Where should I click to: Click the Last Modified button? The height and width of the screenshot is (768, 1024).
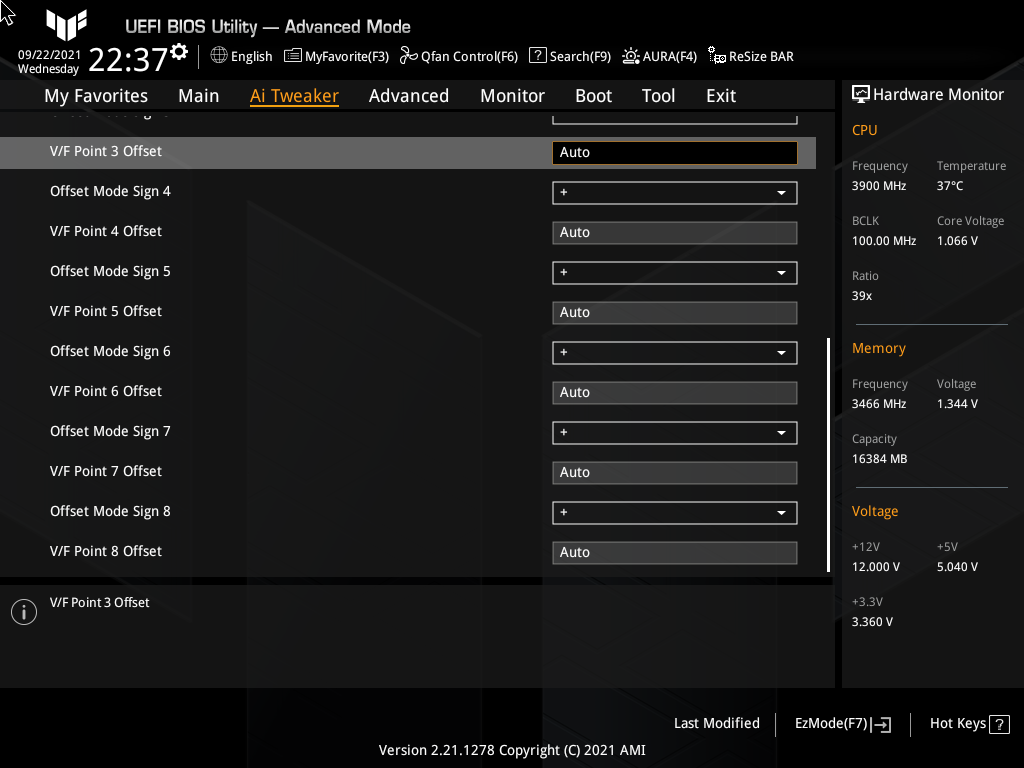pyautogui.click(x=716, y=724)
